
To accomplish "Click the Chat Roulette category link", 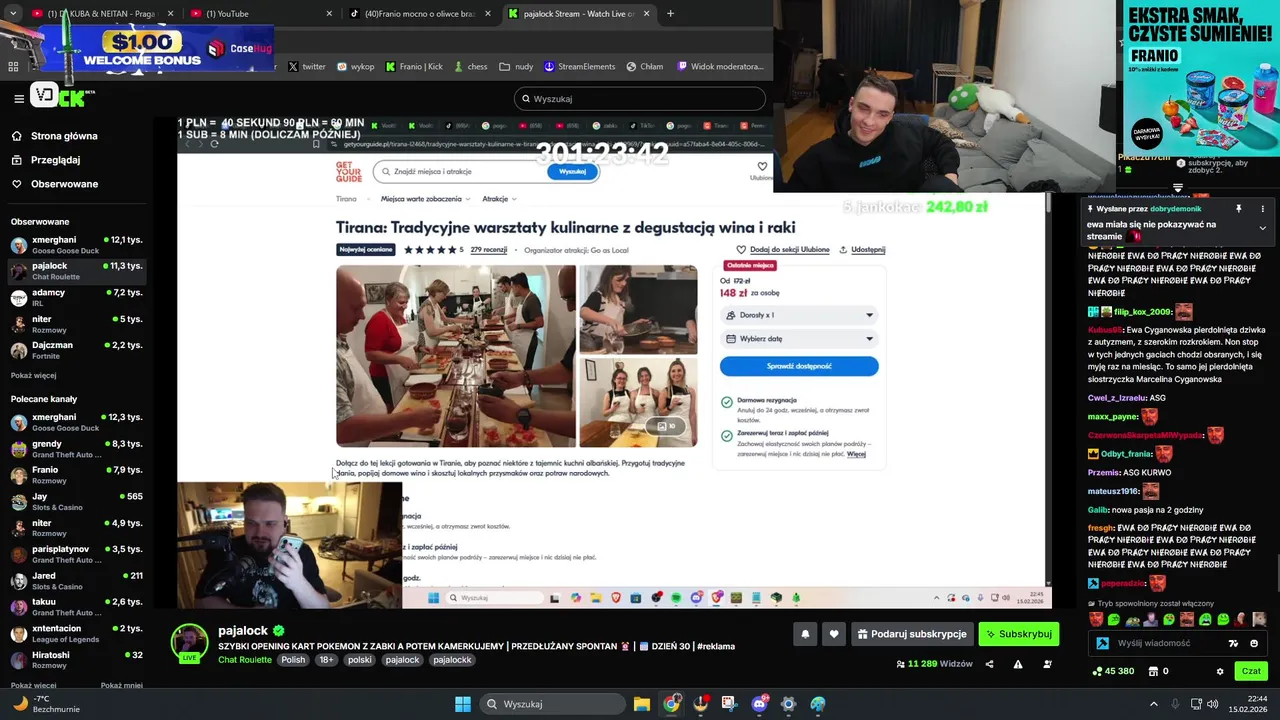I will (x=245, y=660).
